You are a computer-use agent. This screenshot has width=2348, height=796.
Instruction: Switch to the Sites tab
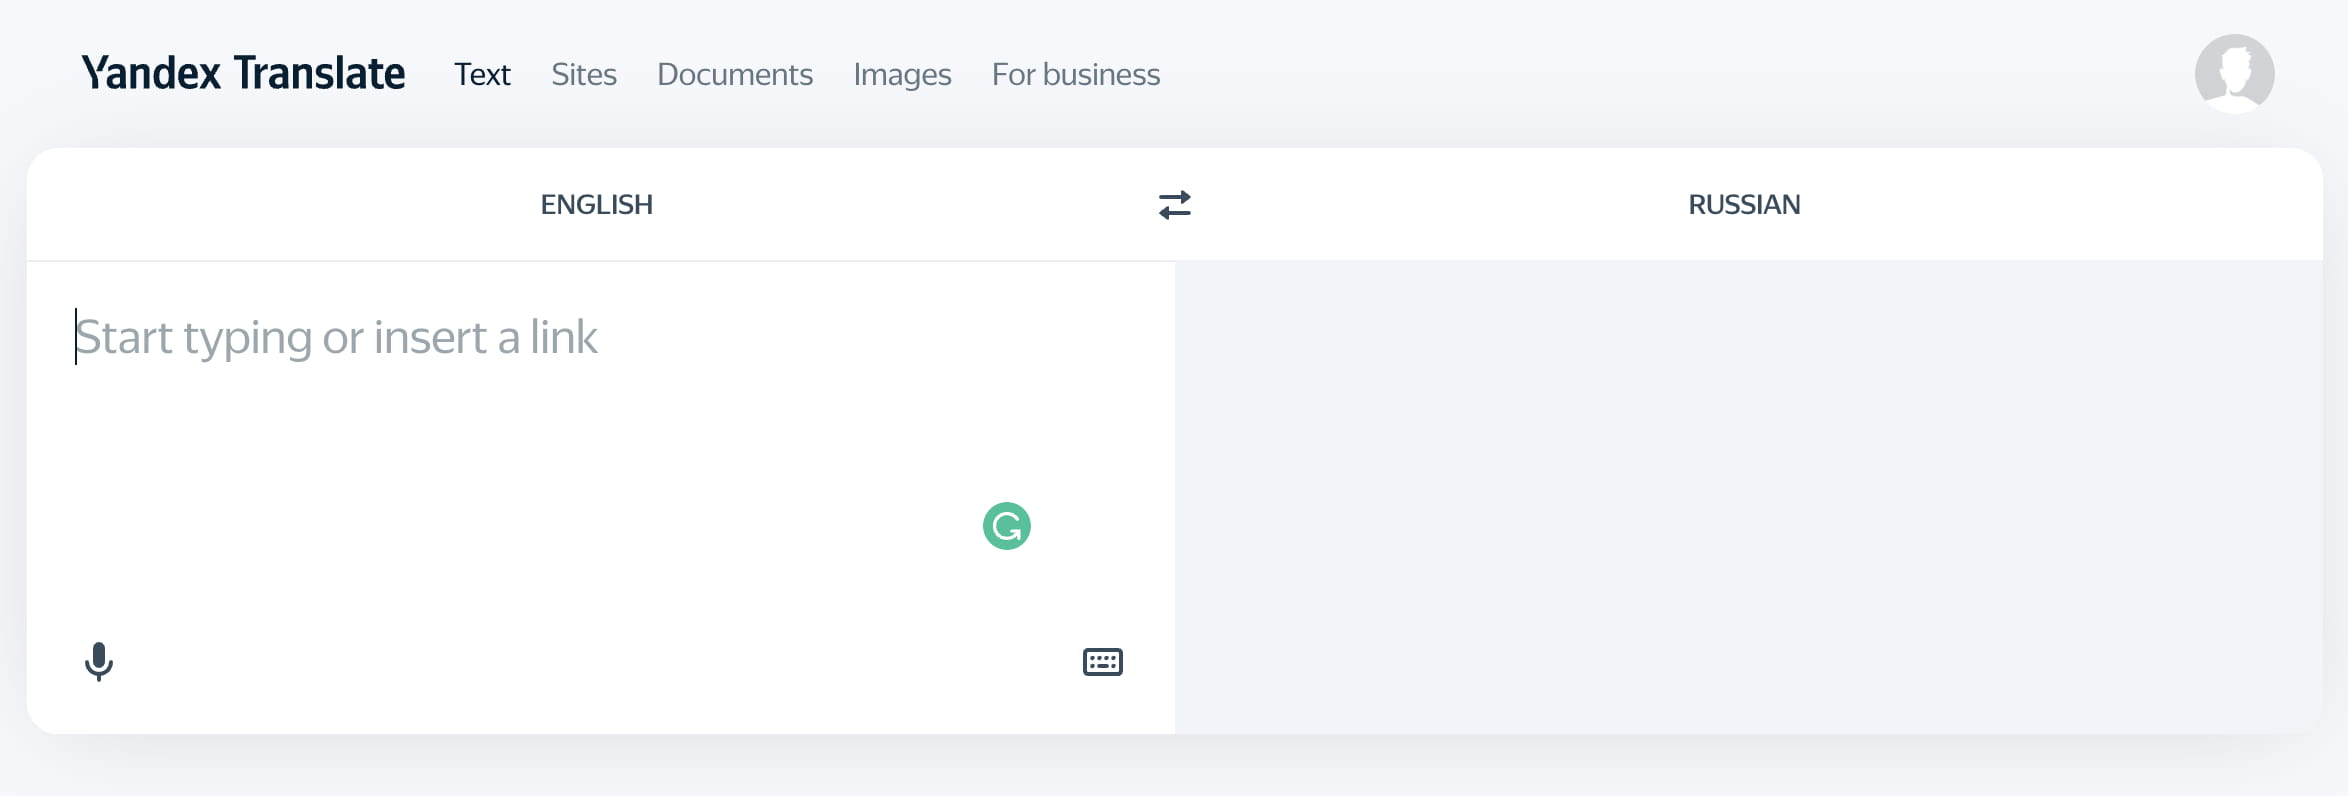pos(584,74)
